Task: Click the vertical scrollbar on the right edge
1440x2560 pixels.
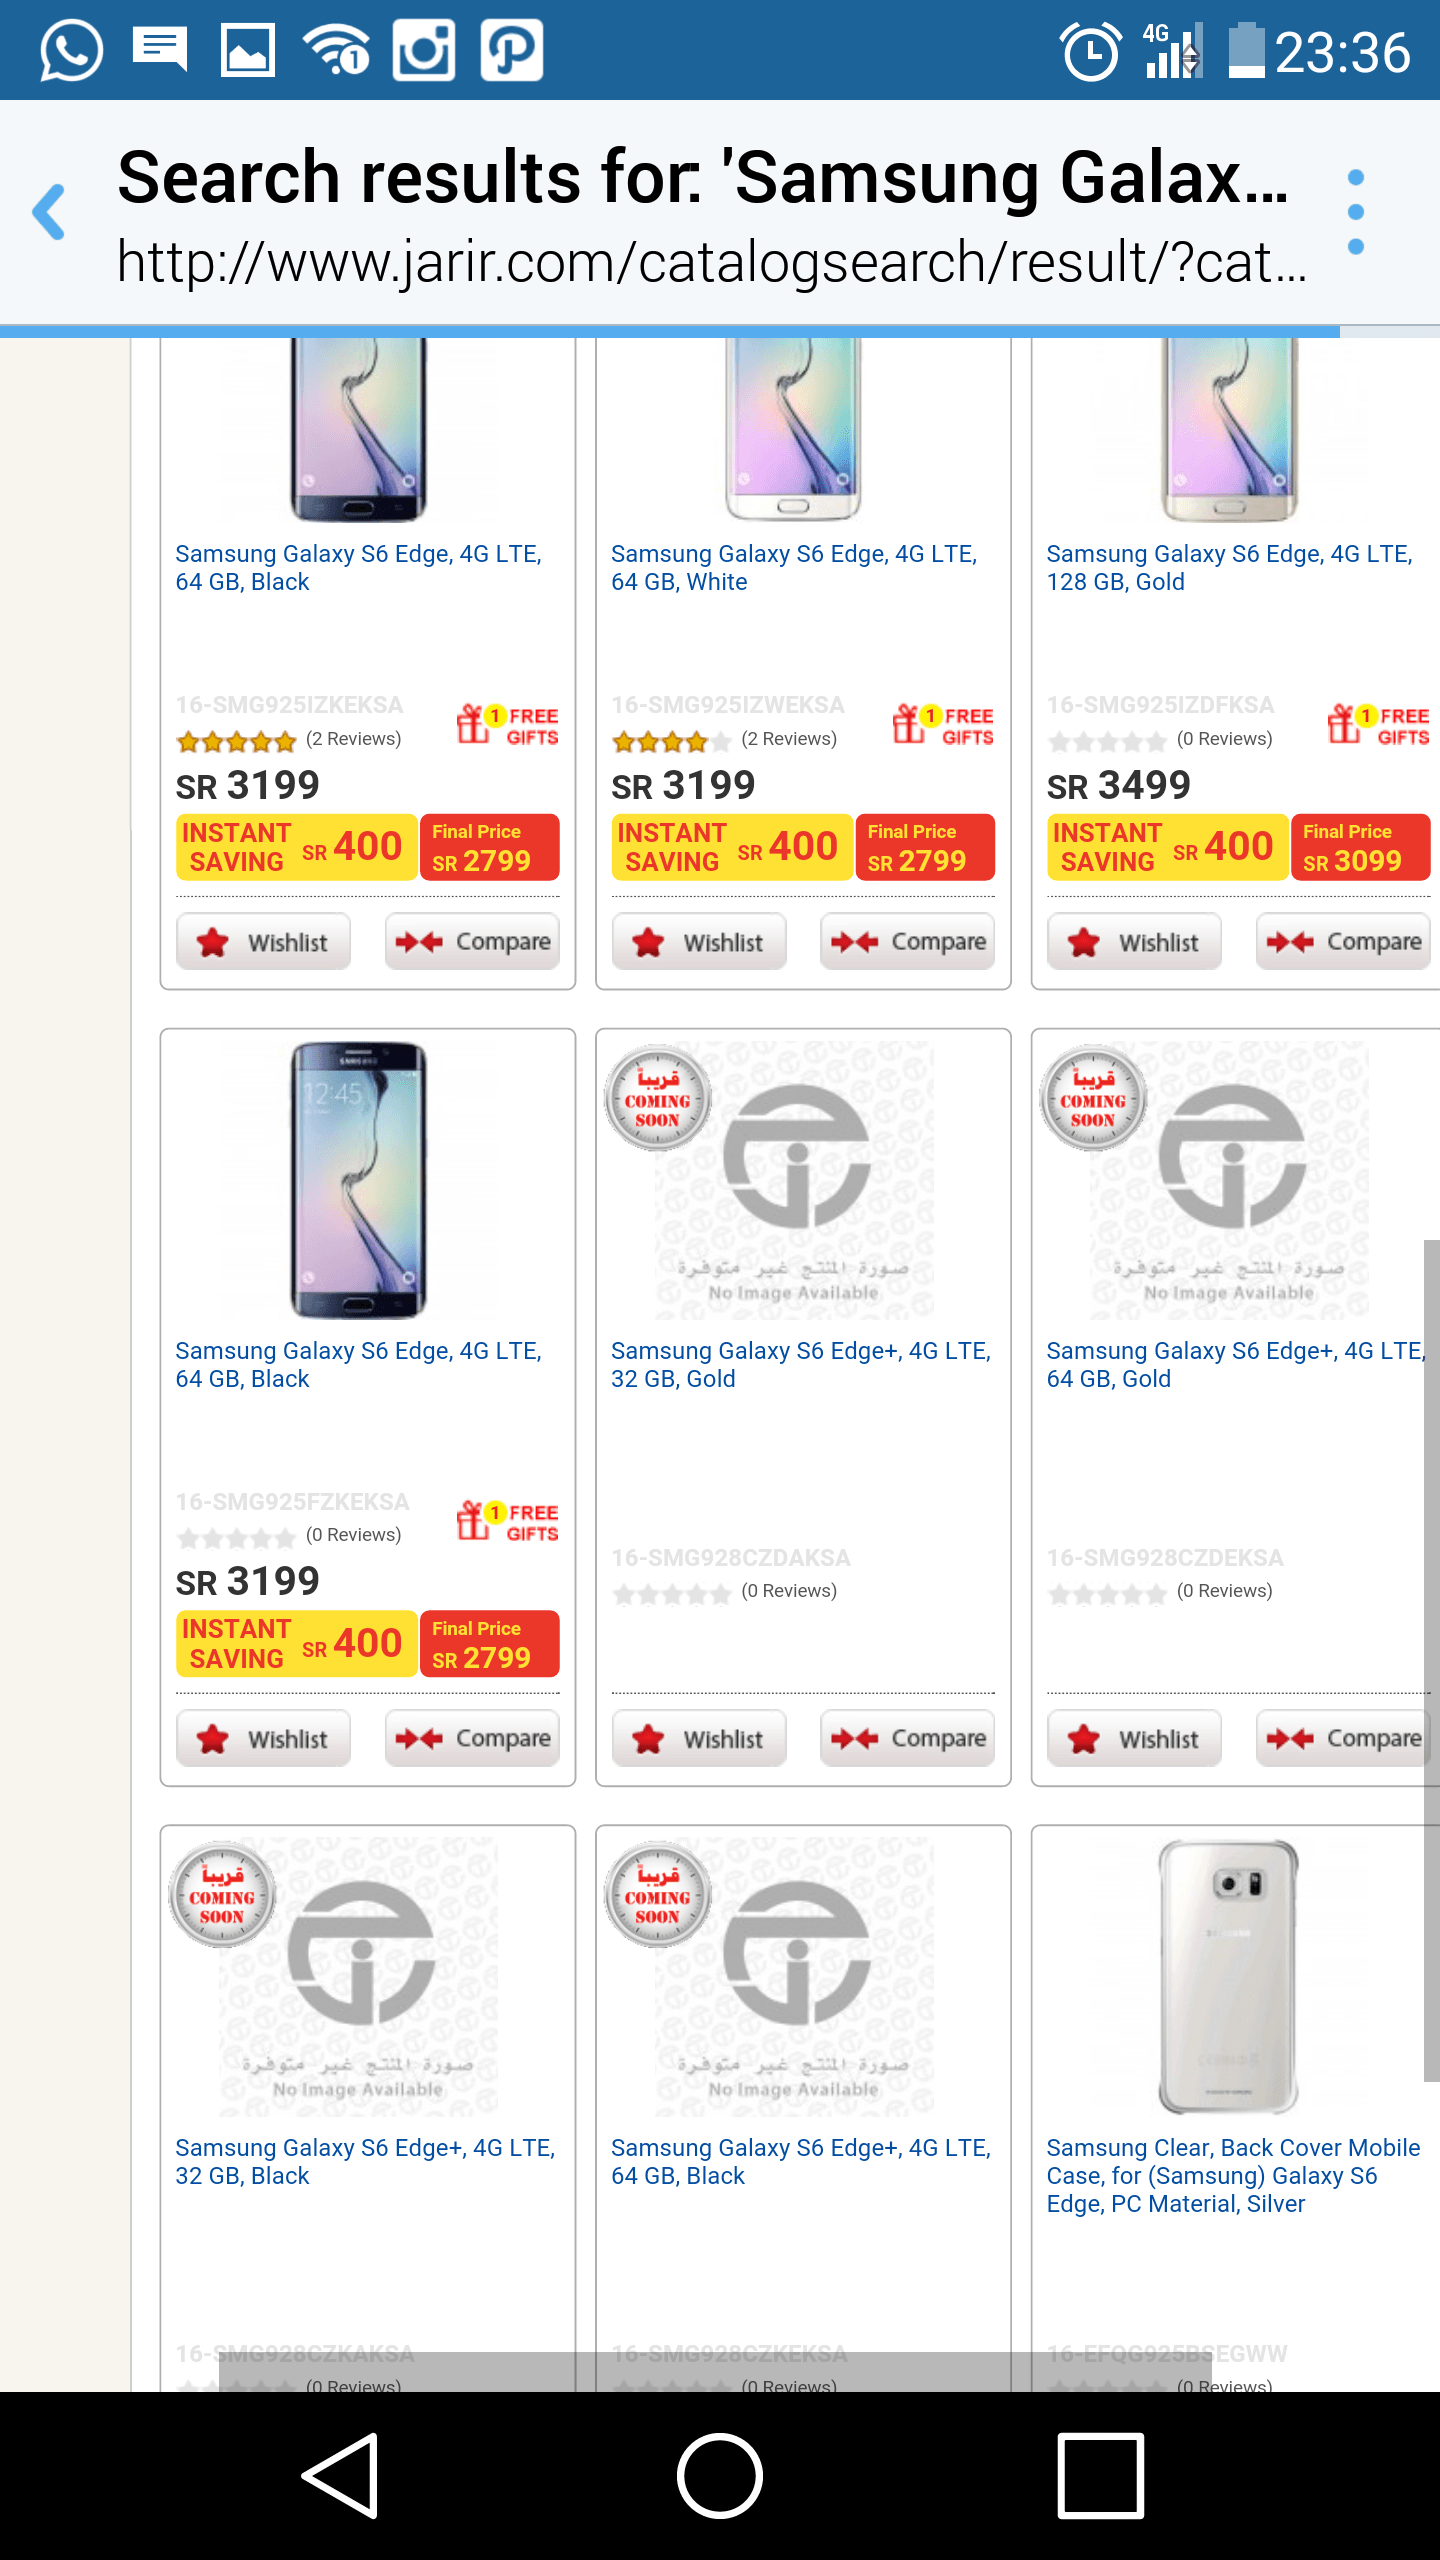Action: (x=1431, y=1660)
